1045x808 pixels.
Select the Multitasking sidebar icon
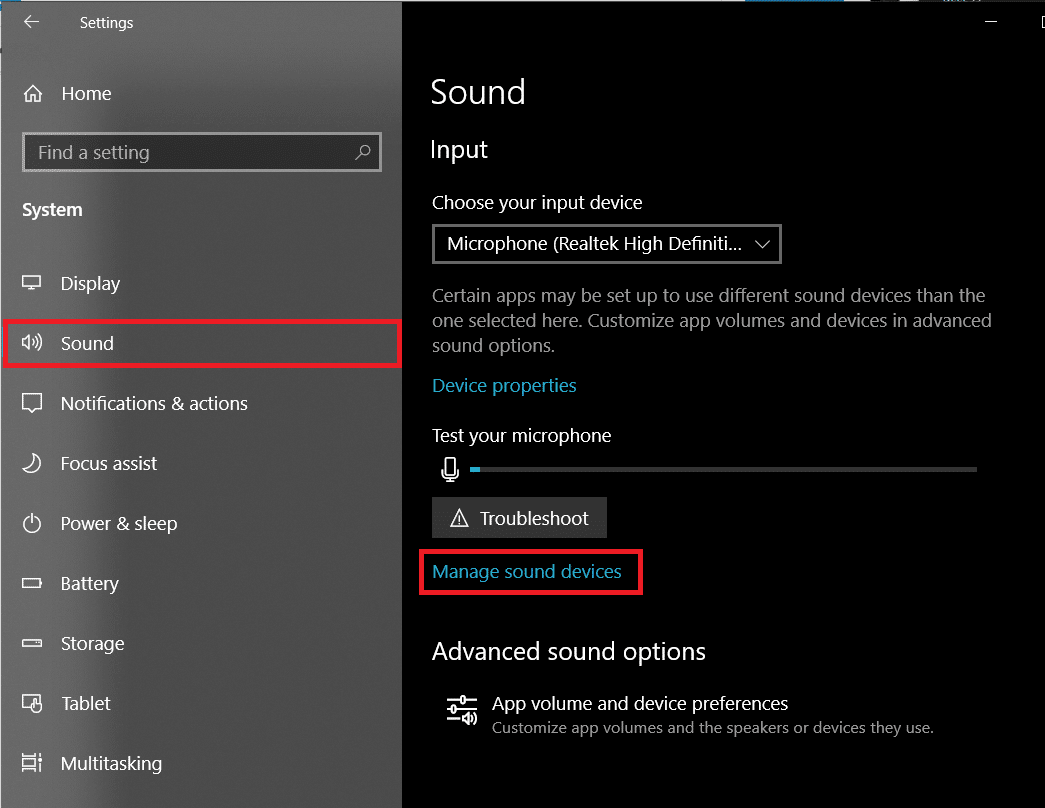(31, 763)
